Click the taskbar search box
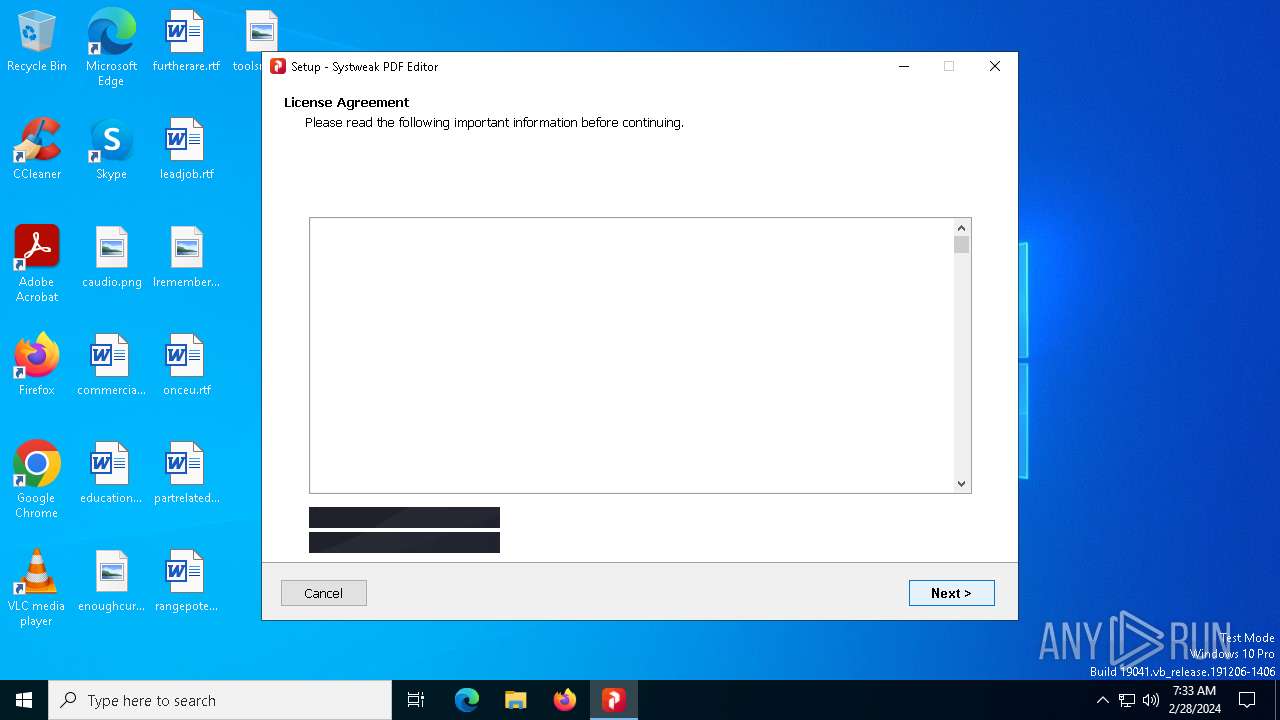 (x=220, y=700)
